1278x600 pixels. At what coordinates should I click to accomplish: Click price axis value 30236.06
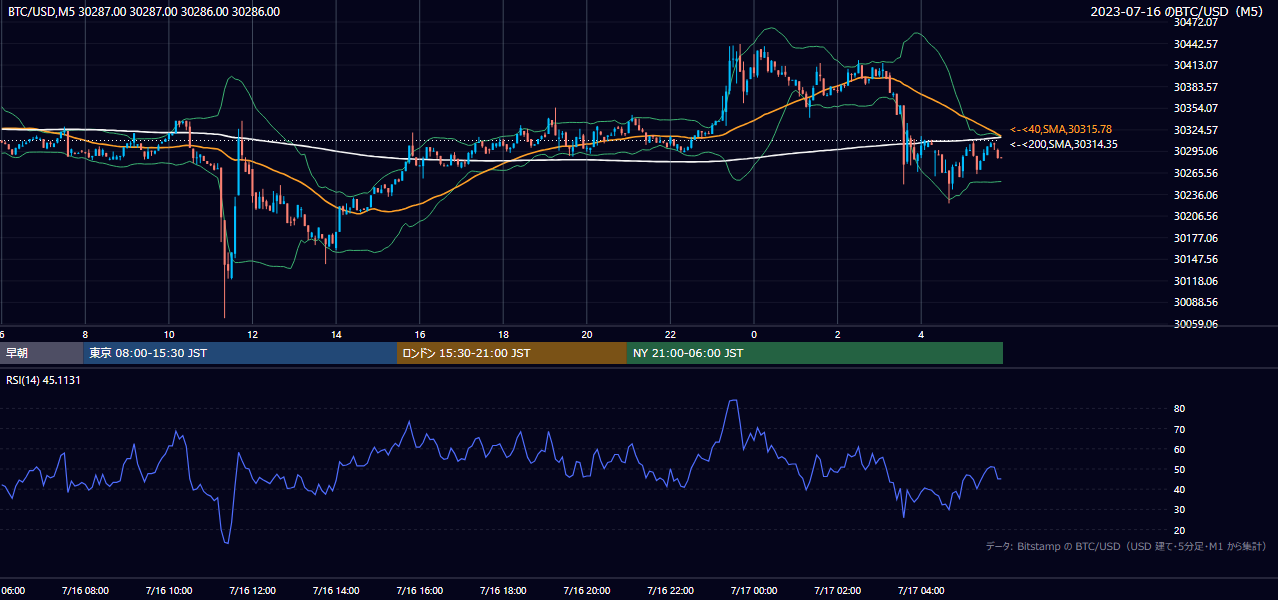coord(1196,195)
